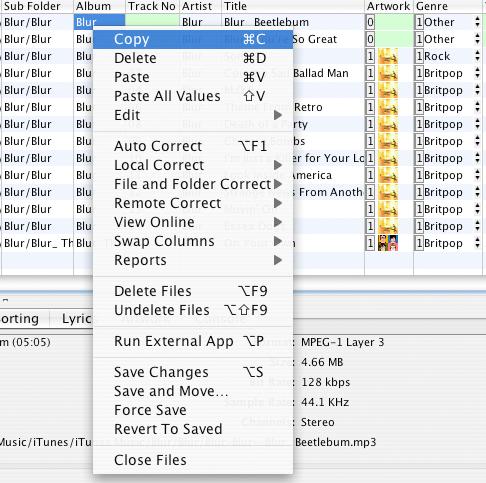Select Save and Move… entry
Screen dimensions: 486x483
click(x=193, y=391)
